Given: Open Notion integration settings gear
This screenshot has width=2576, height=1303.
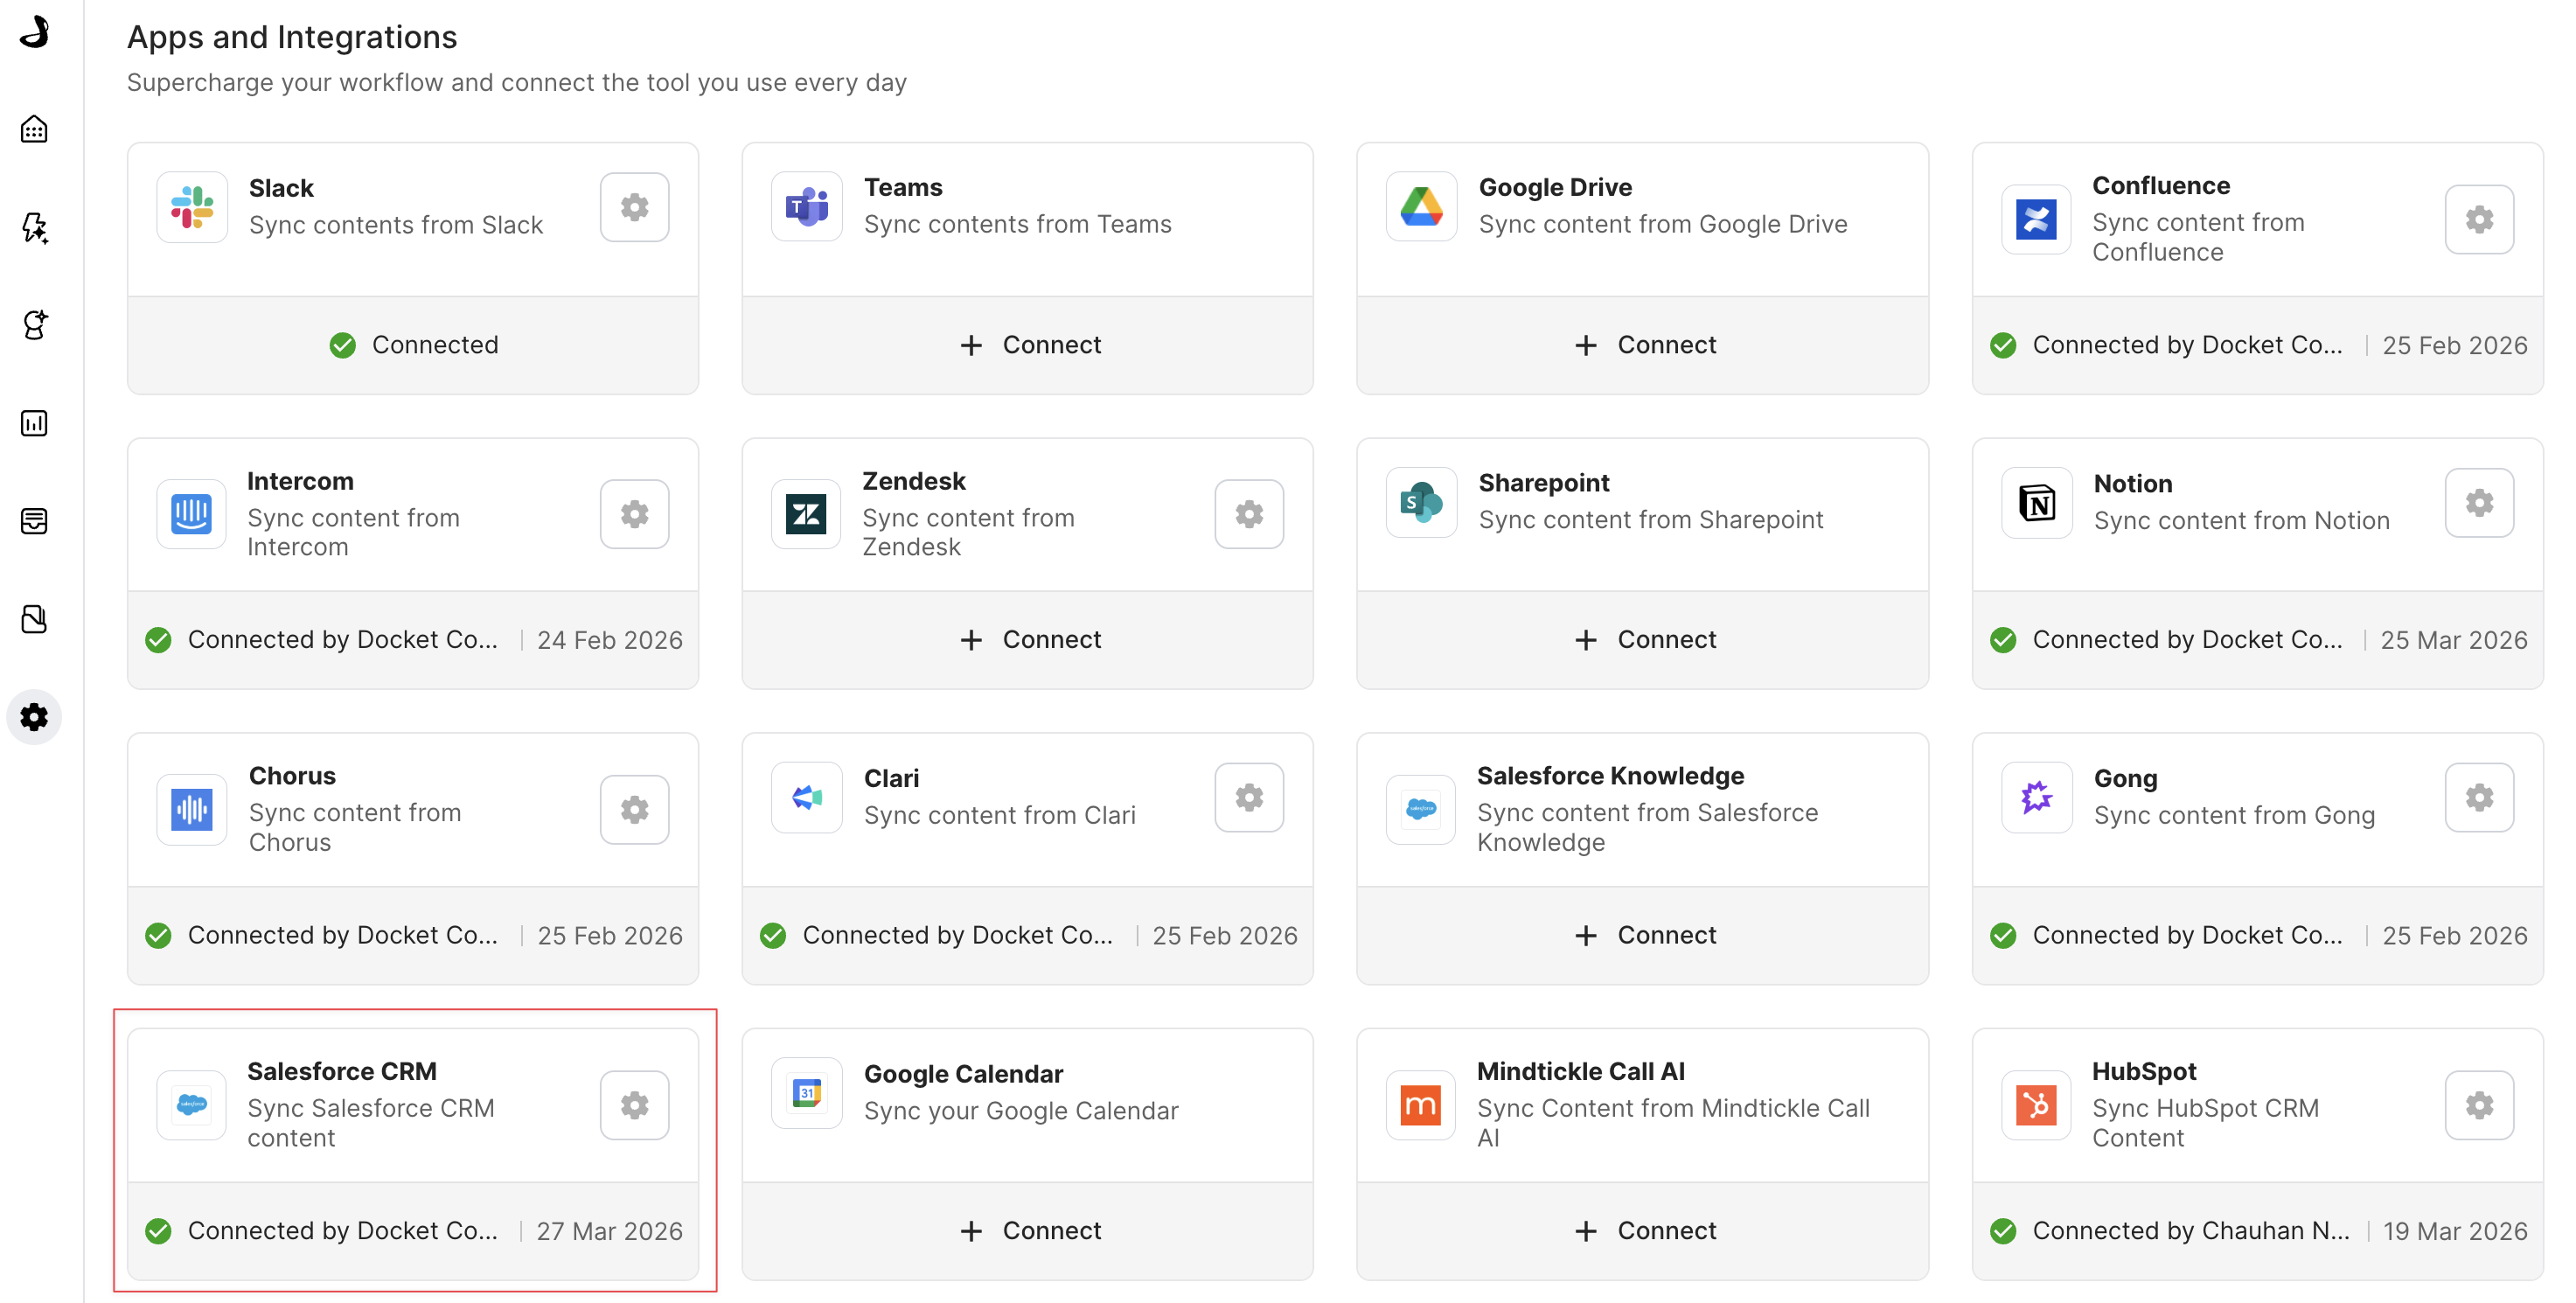Looking at the screenshot, I should coord(2479,503).
